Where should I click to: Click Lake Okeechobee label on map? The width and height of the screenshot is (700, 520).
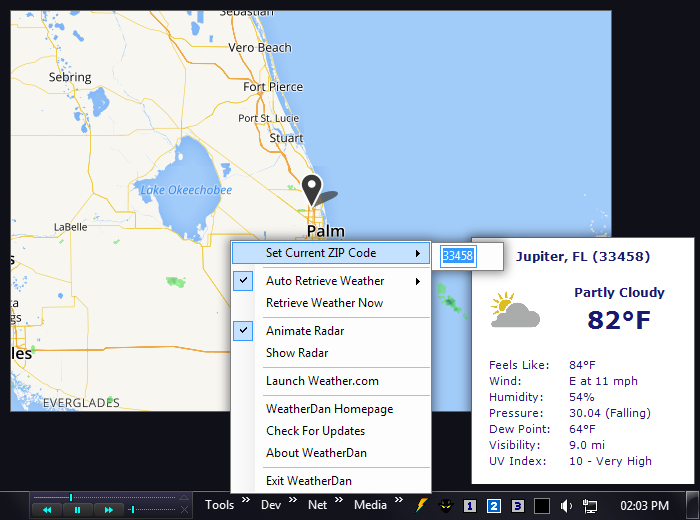186,190
